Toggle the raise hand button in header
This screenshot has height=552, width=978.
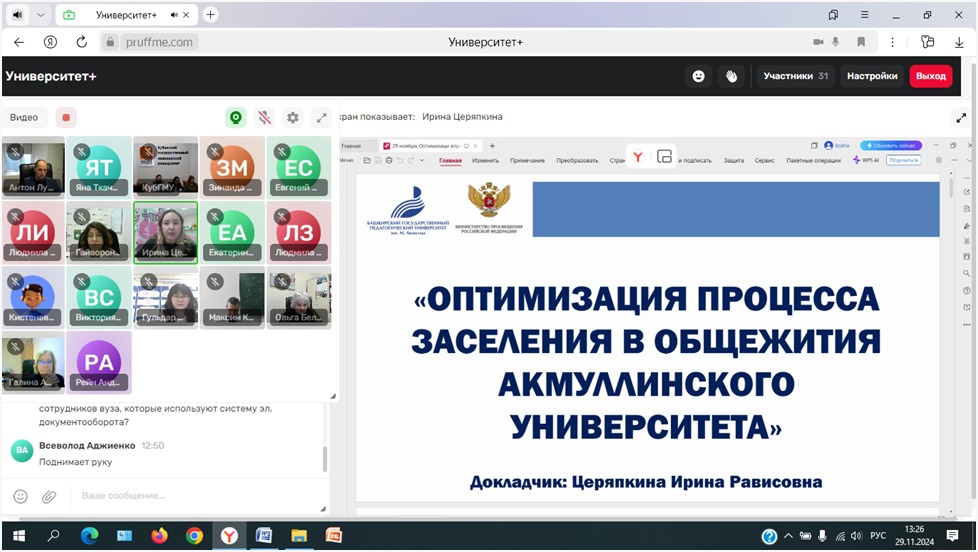point(731,76)
